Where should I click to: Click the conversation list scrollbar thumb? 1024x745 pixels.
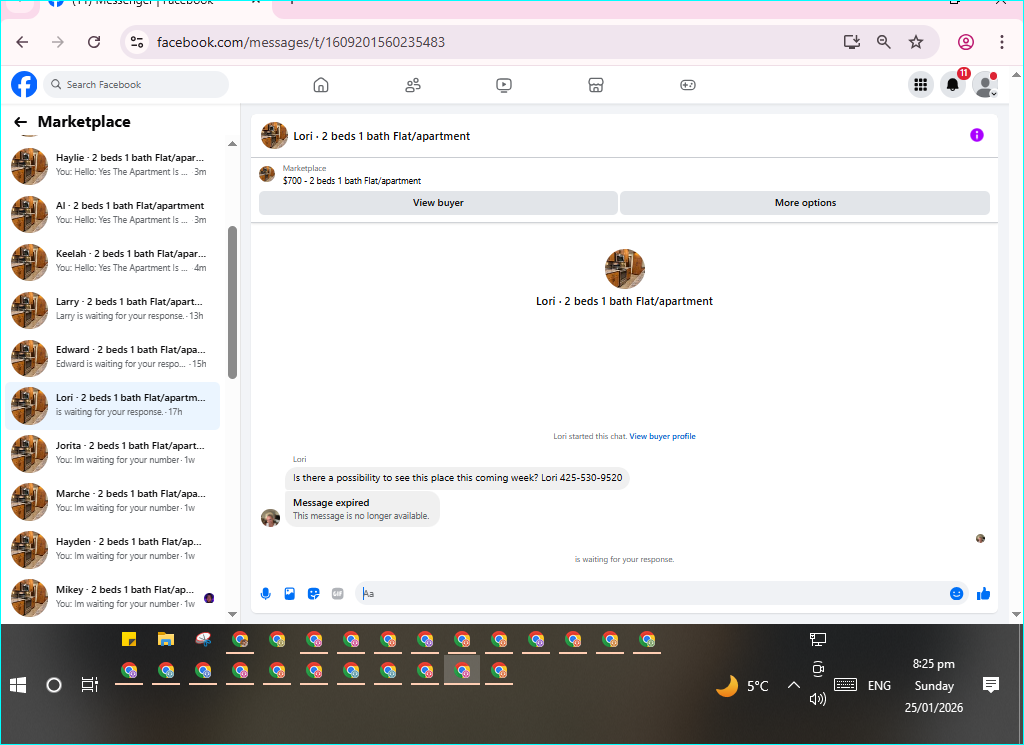coord(232,302)
